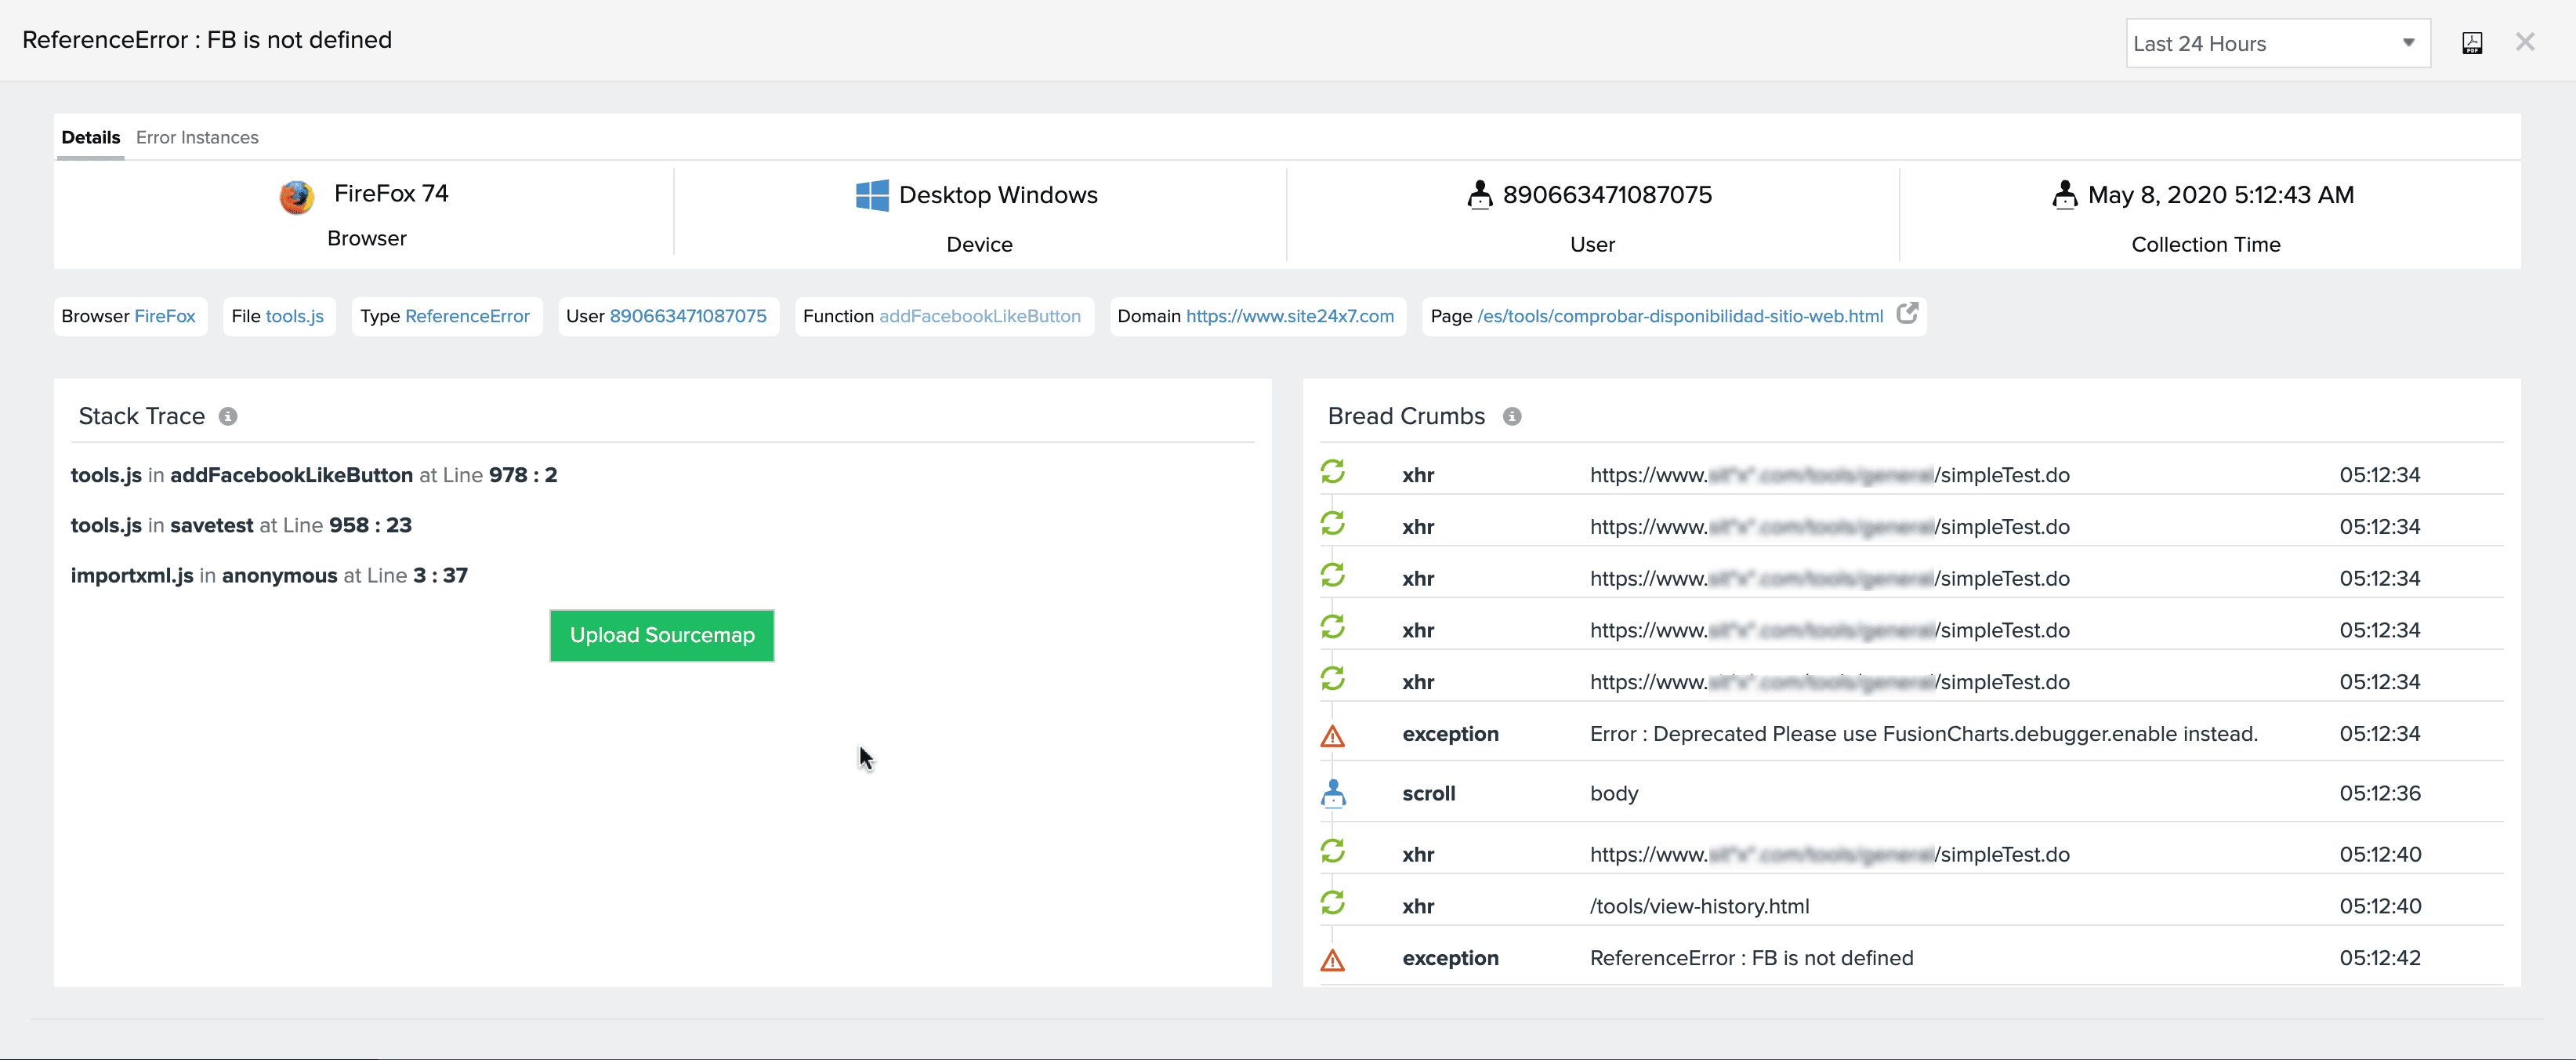
Task: Click the Firefox browser icon
Action: 296,197
